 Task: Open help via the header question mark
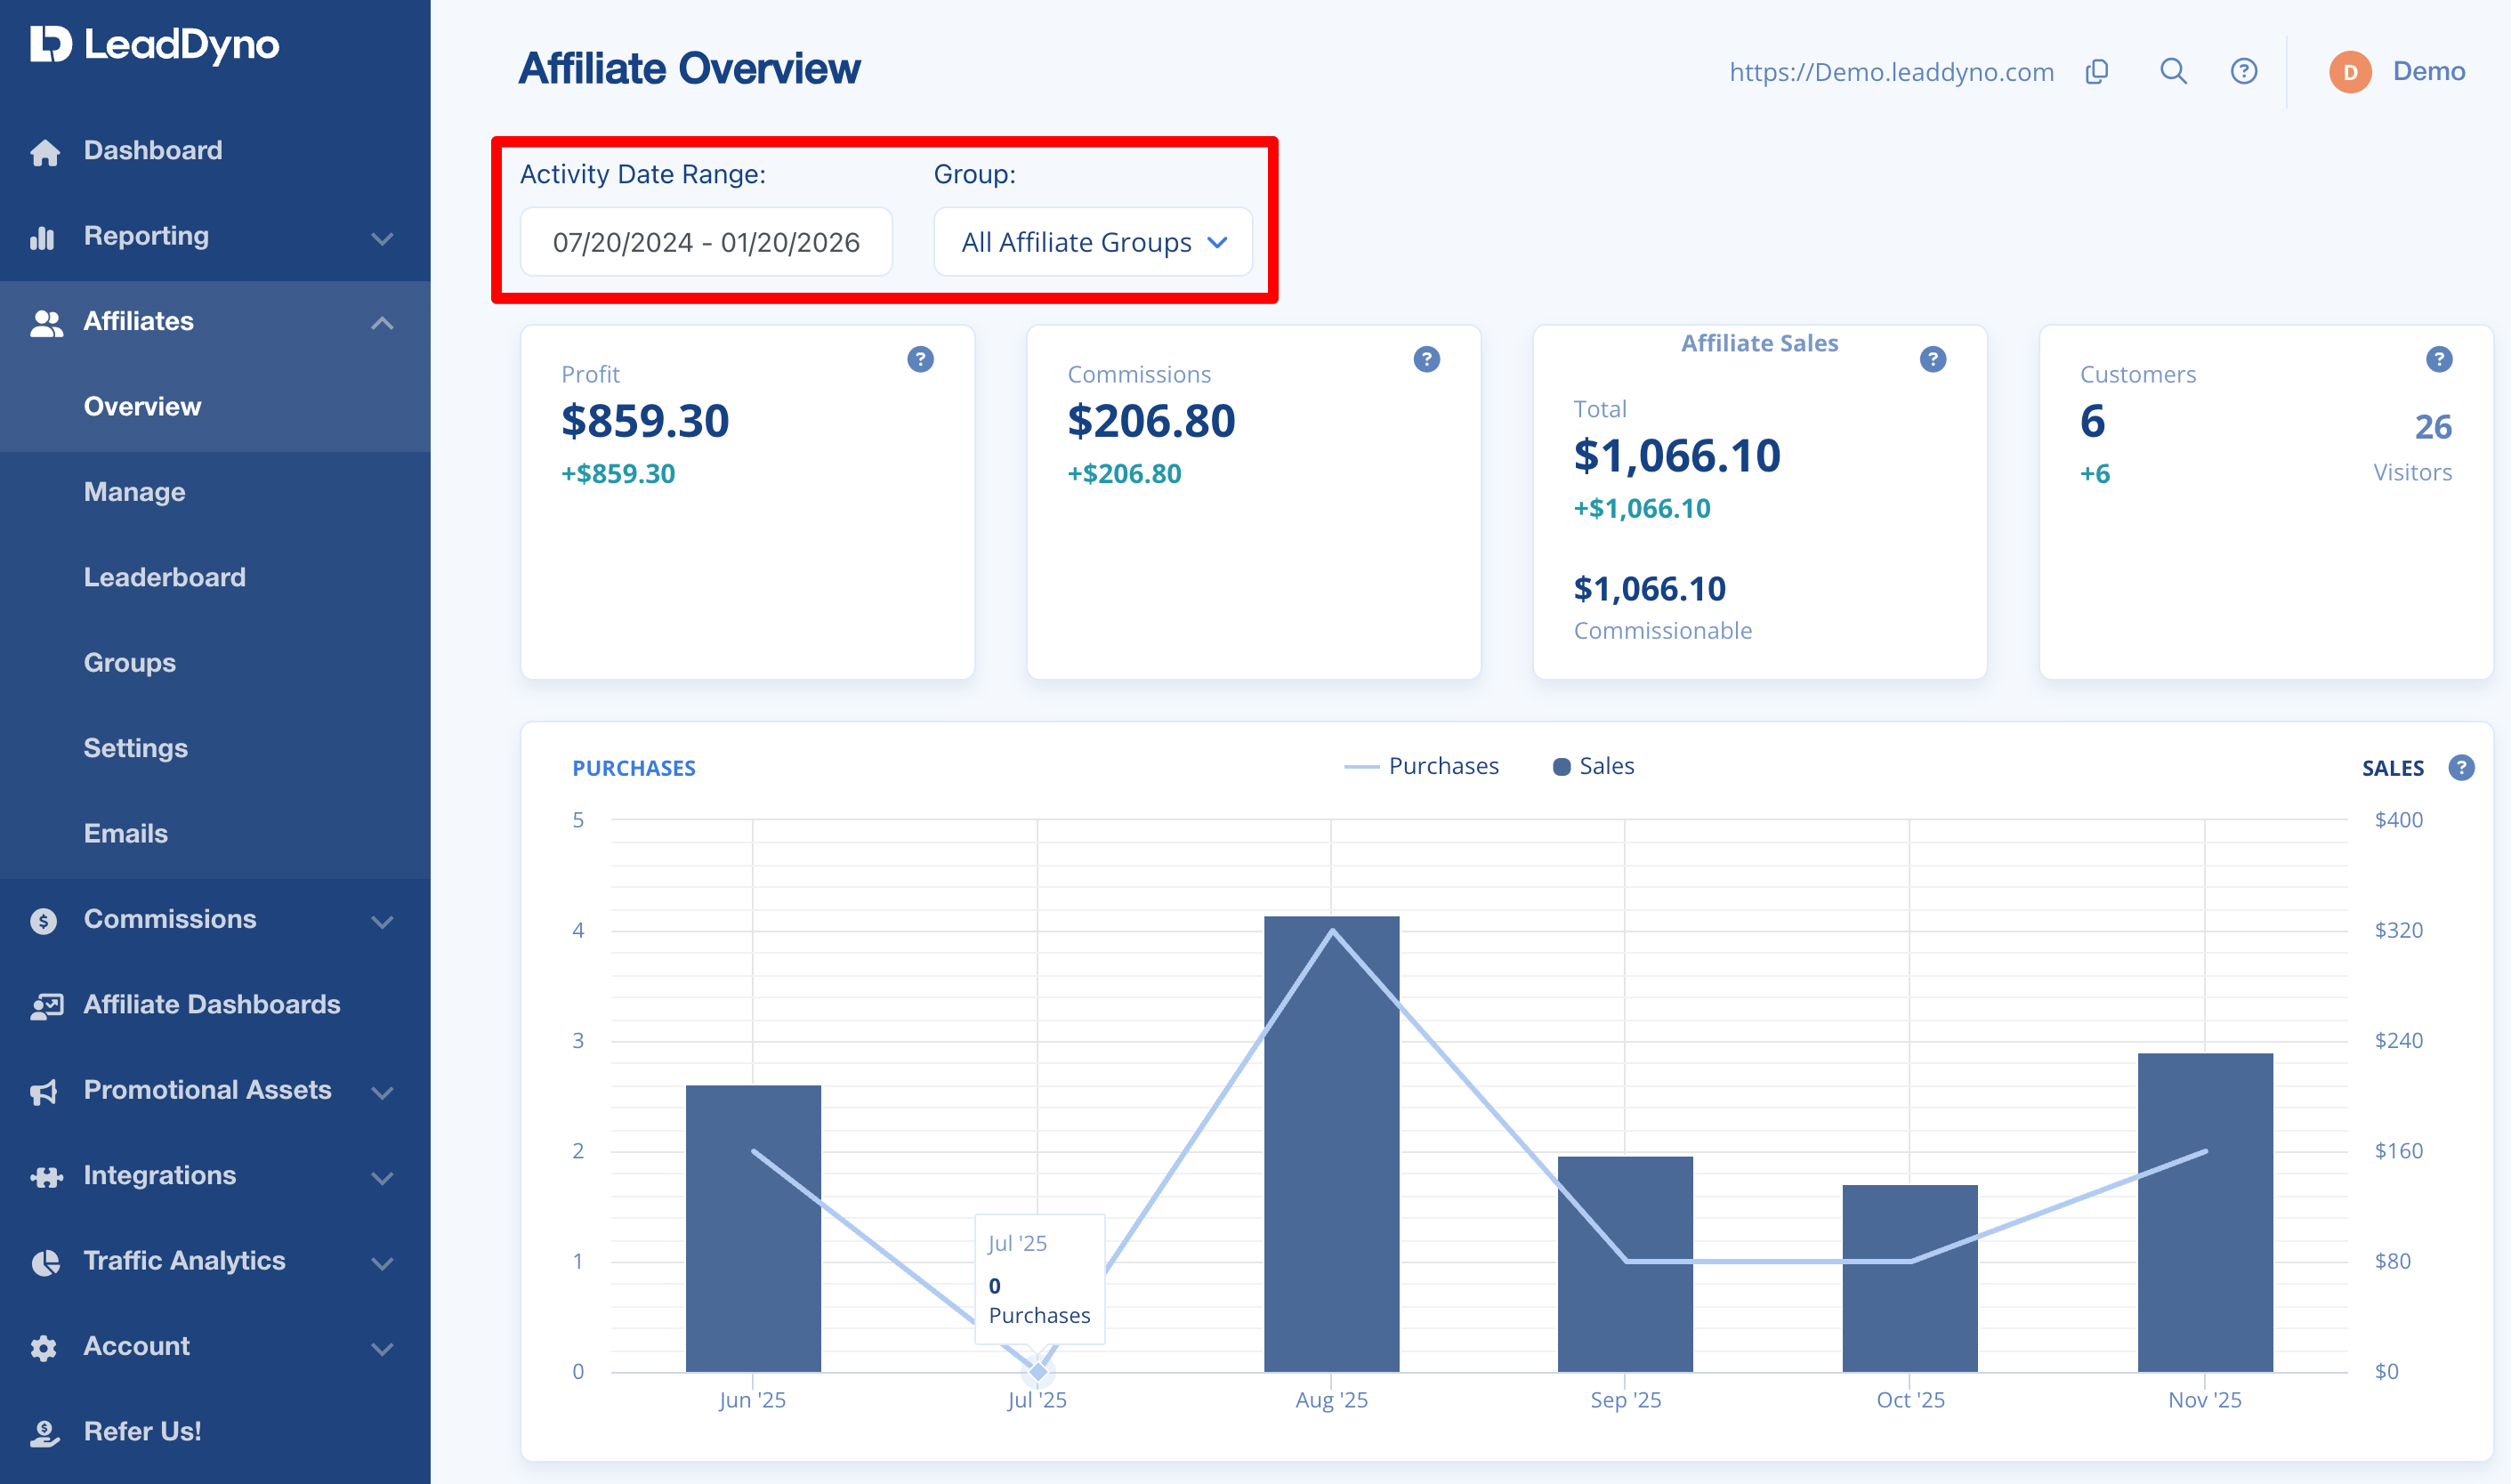click(2244, 71)
